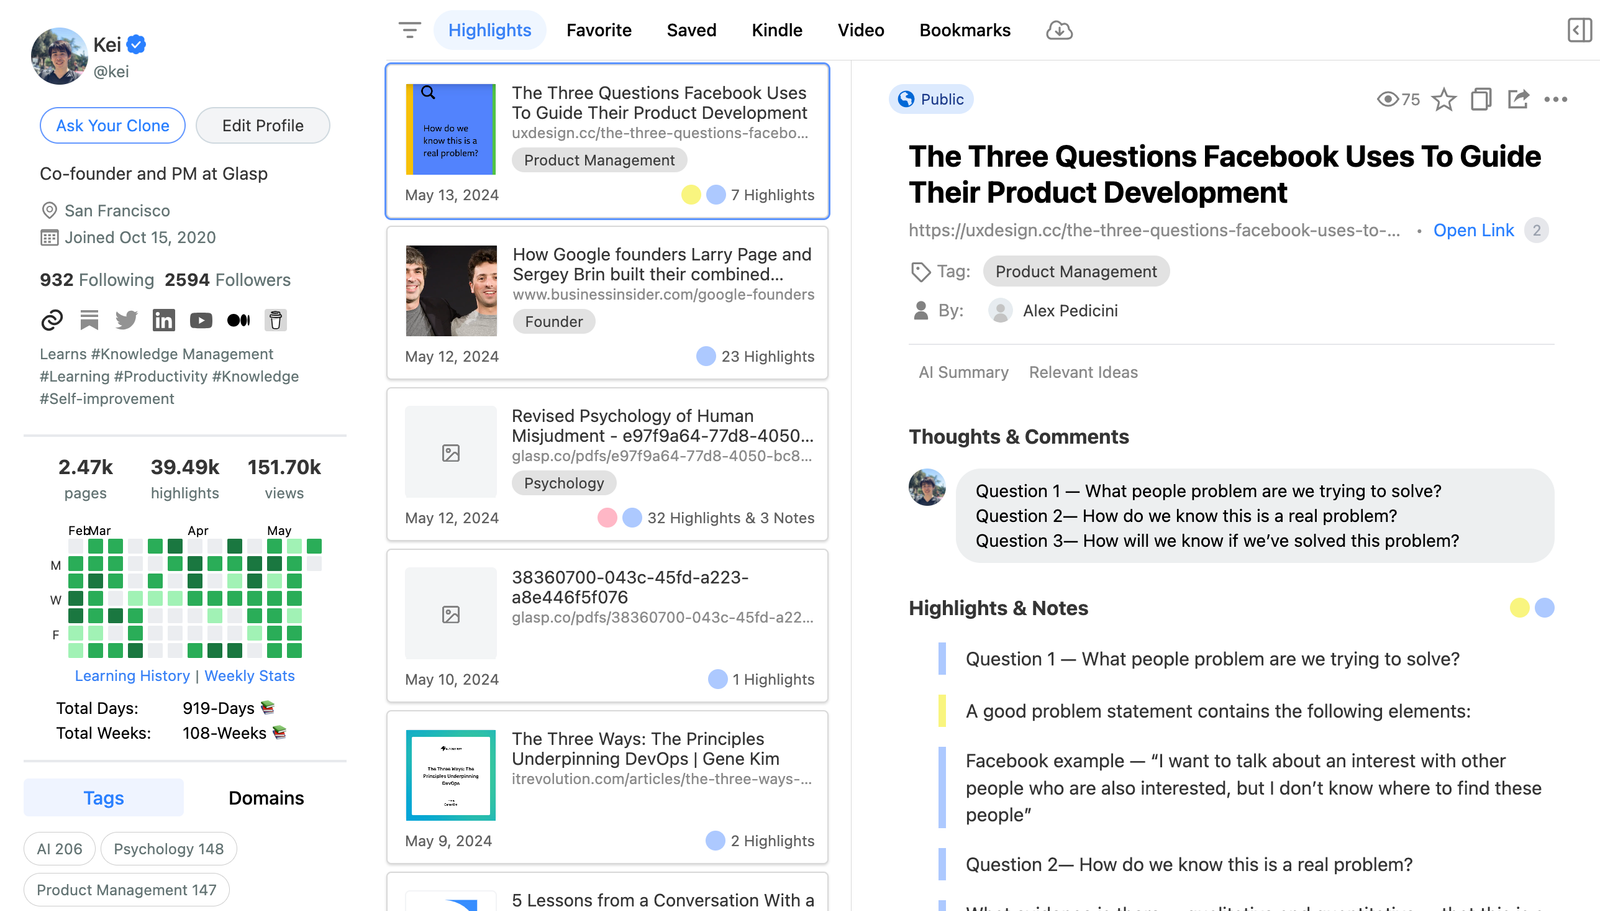Click the Edit Profile button
1600x911 pixels.
[x=263, y=125]
